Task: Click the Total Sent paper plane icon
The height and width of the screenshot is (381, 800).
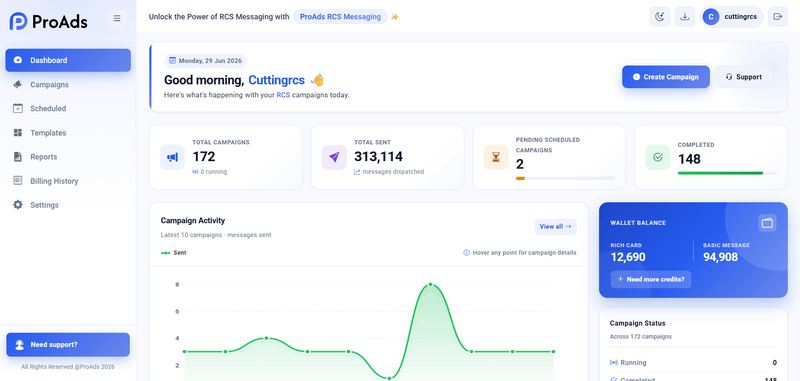Action: pyautogui.click(x=334, y=157)
